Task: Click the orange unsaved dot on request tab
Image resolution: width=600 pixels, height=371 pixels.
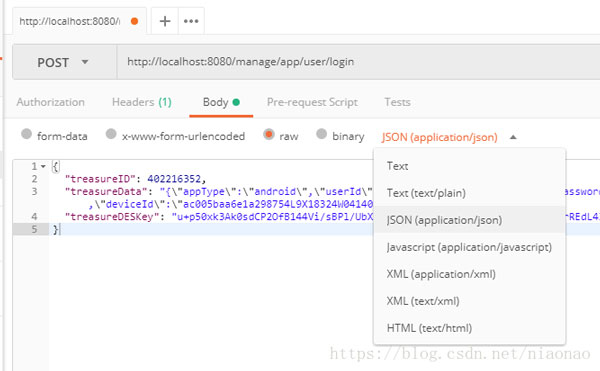Action: coord(134,21)
